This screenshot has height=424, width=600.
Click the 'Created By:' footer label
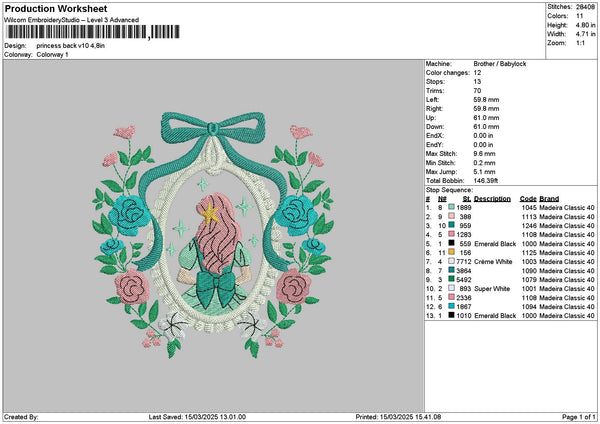(x=21, y=417)
